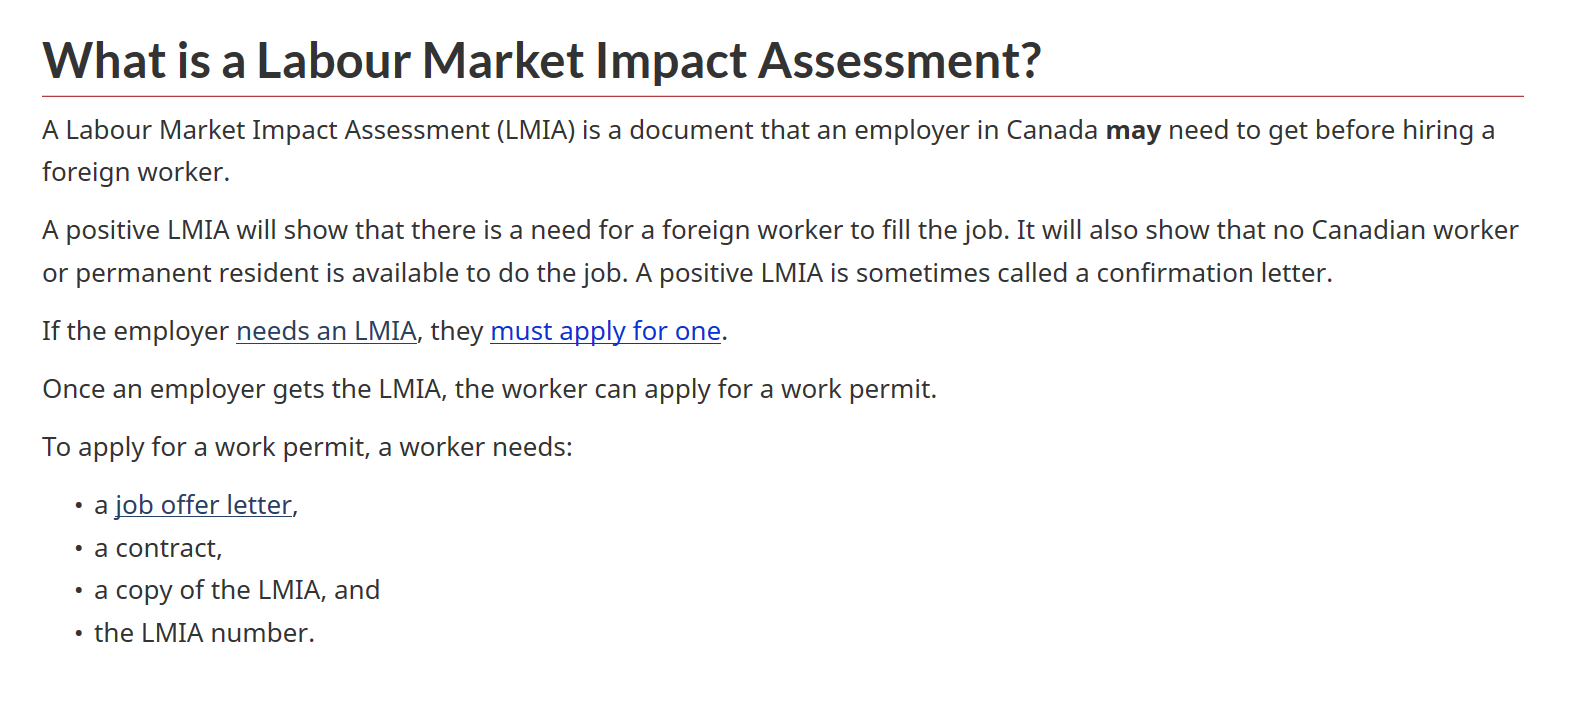Viewport: 1574px width, 714px height.
Task: Click the bullet dot beside "a copy of the LMIA"
Action: pyautogui.click(x=78, y=591)
